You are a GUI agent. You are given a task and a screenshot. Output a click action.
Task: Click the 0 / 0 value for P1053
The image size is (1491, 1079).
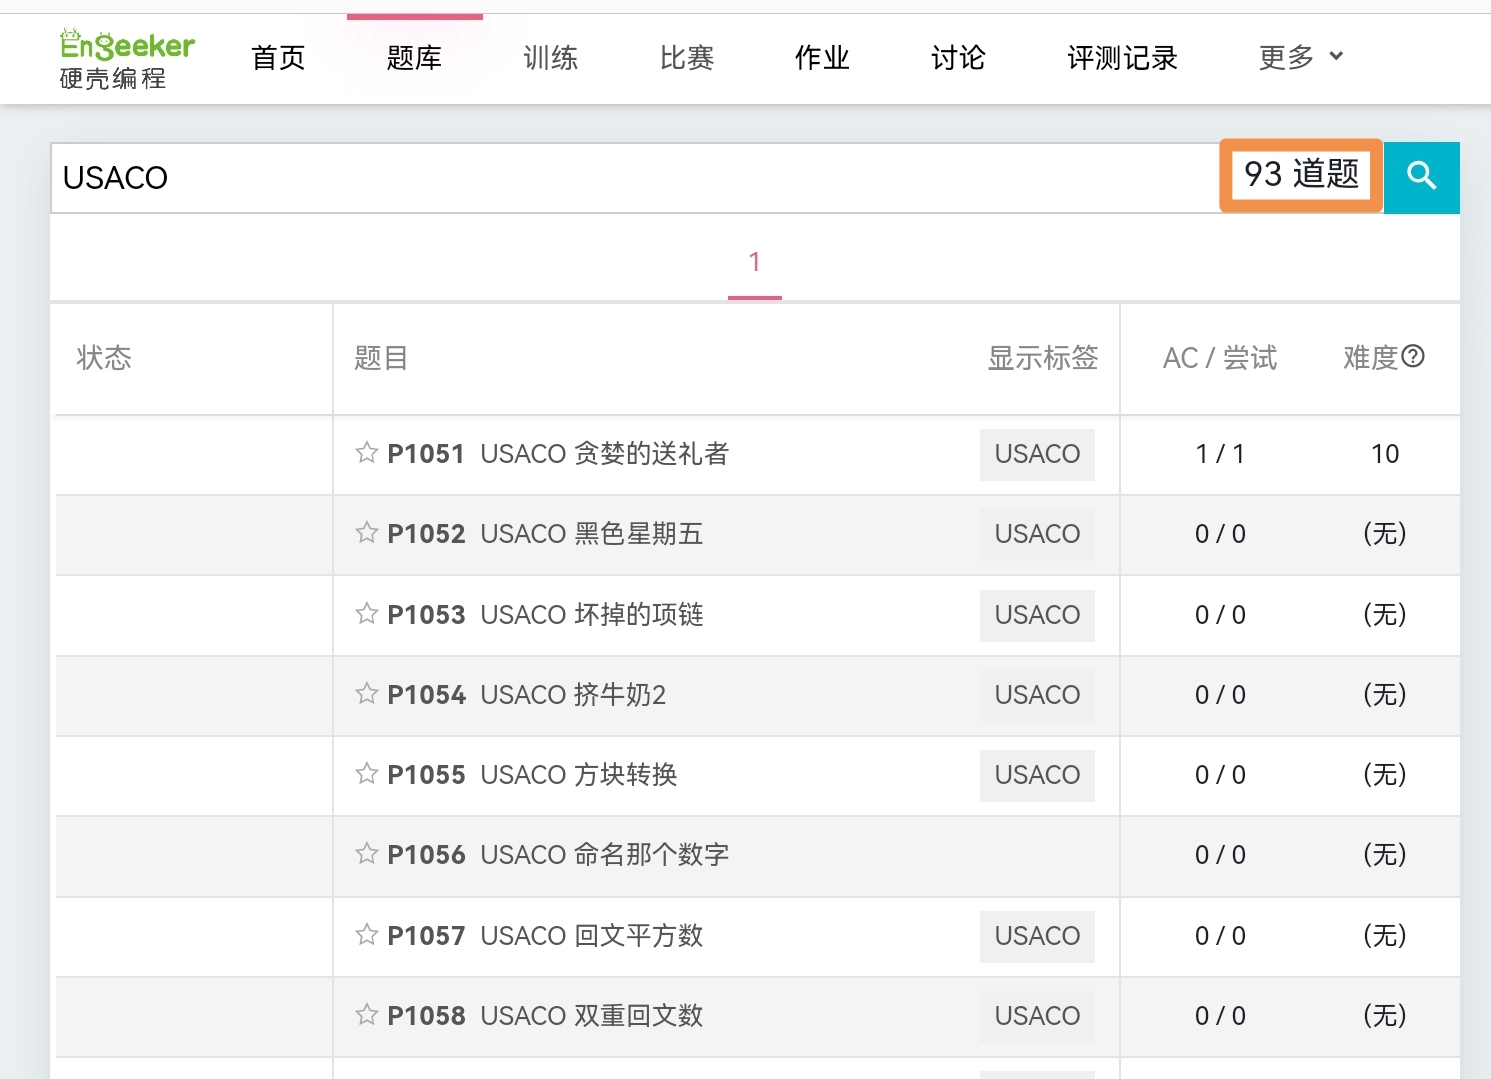(1220, 615)
